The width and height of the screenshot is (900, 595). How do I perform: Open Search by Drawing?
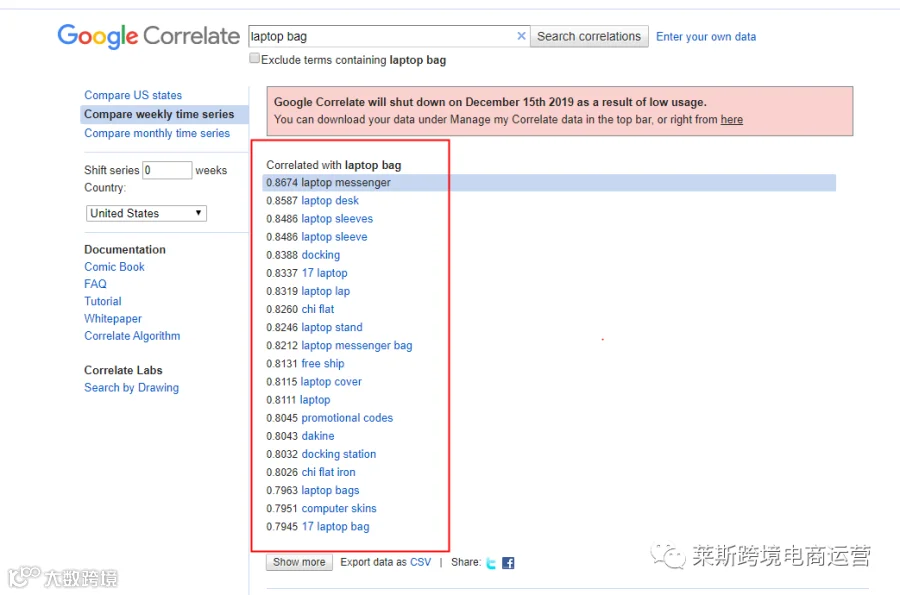[x=131, y=388]
